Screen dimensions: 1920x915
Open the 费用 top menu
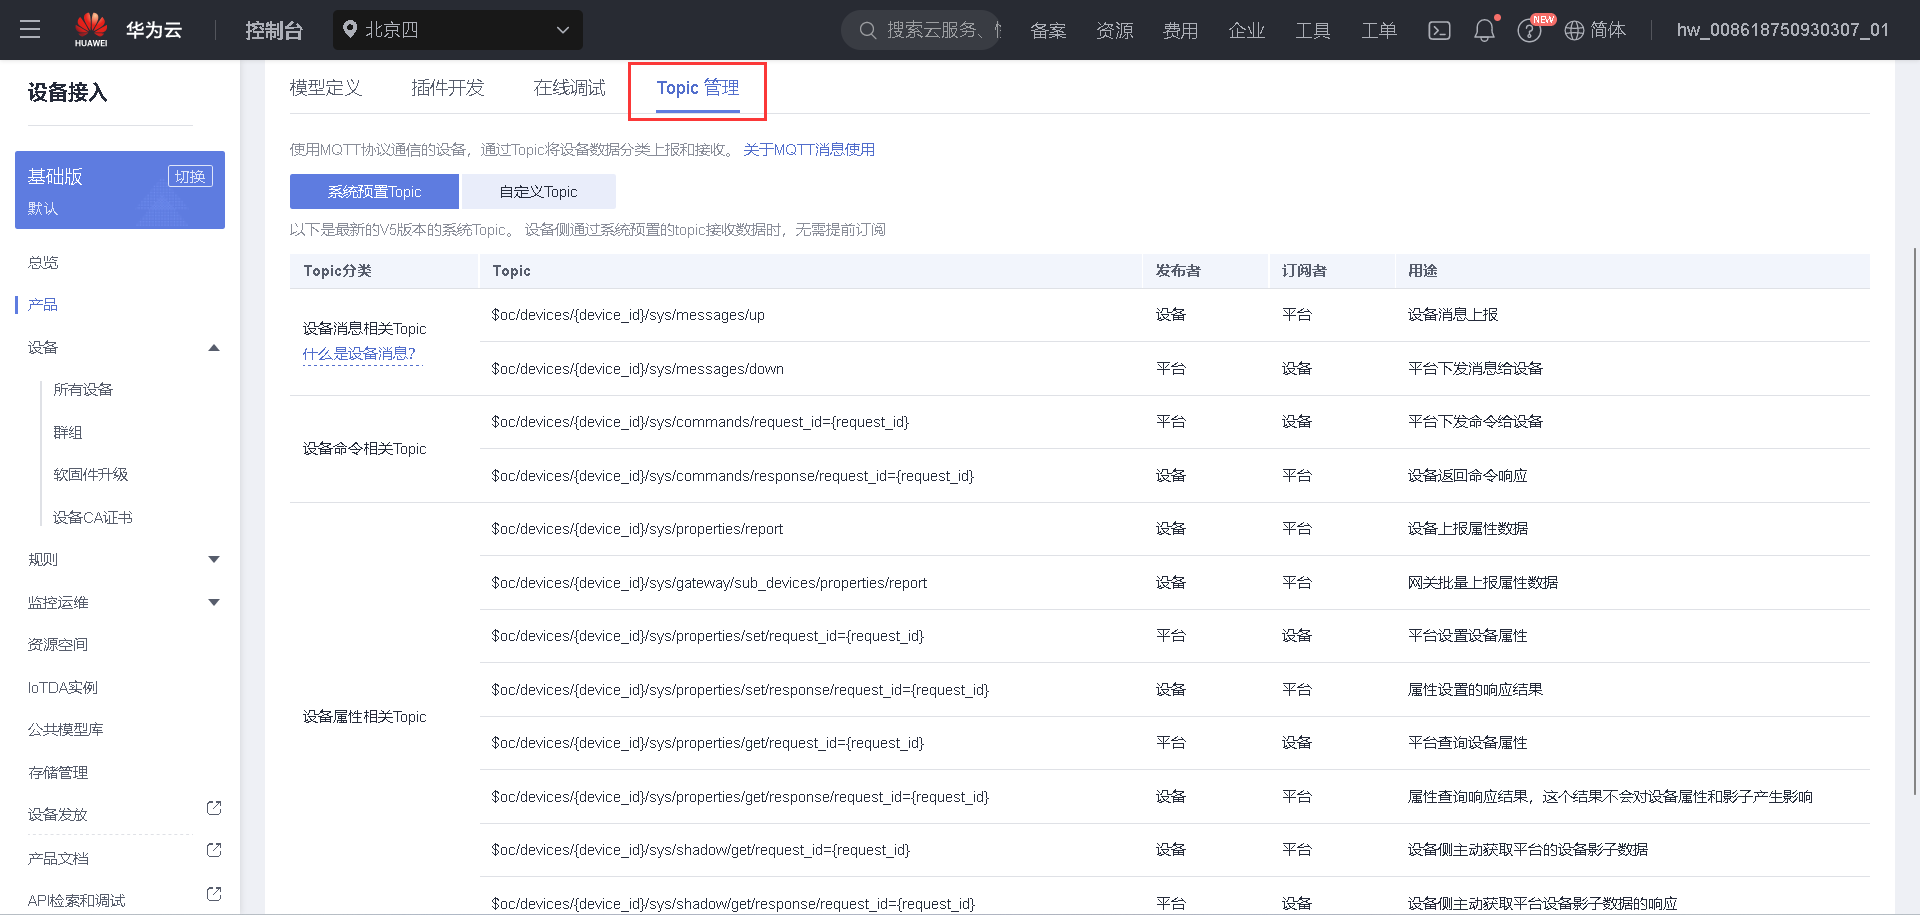tap(1180, 31)
